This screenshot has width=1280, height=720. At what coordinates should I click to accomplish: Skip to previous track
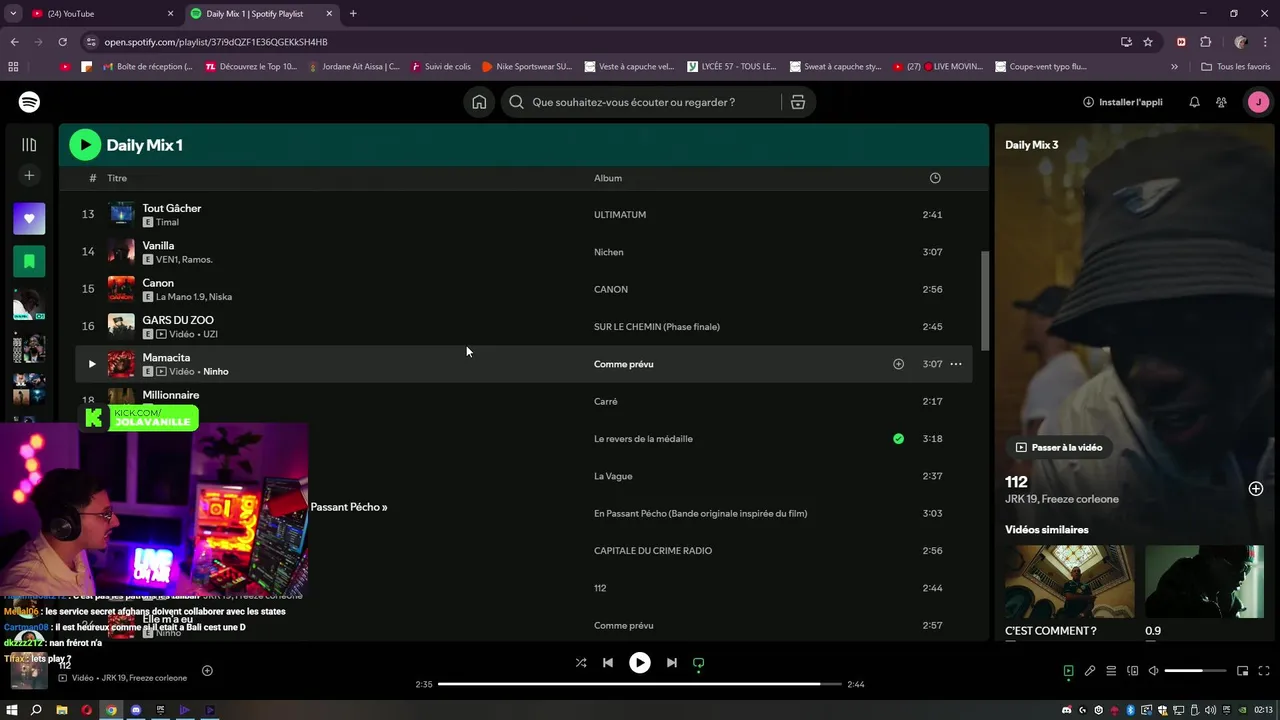(x=608, y=663)
